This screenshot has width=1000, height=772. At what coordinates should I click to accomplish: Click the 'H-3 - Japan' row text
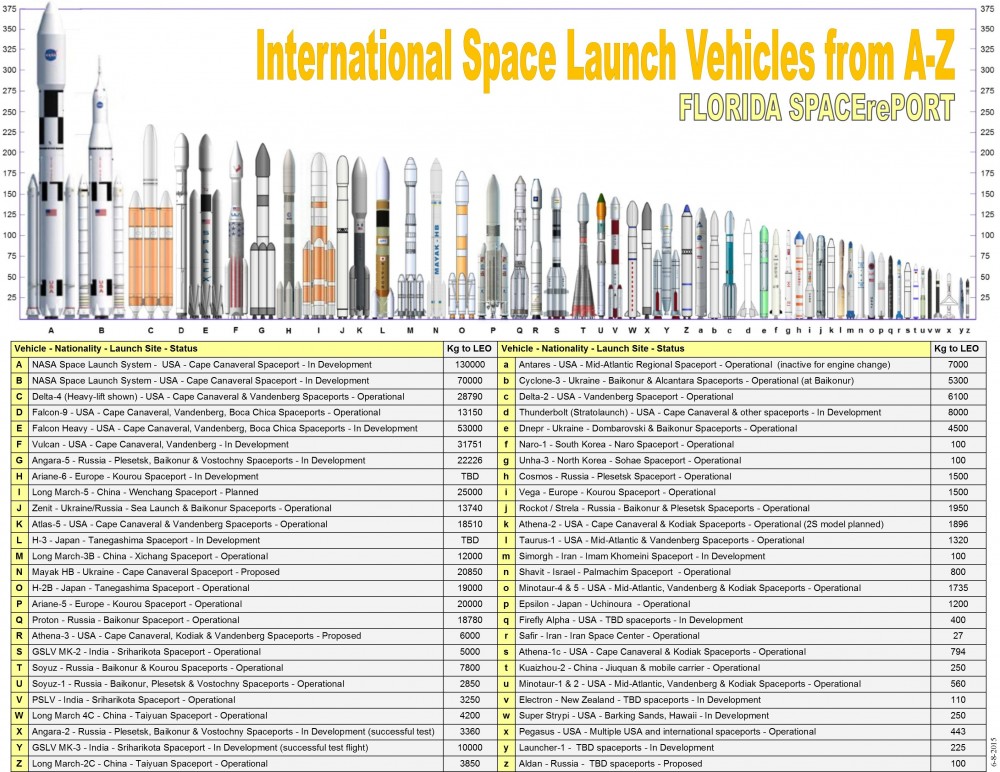tap(146, 540)
